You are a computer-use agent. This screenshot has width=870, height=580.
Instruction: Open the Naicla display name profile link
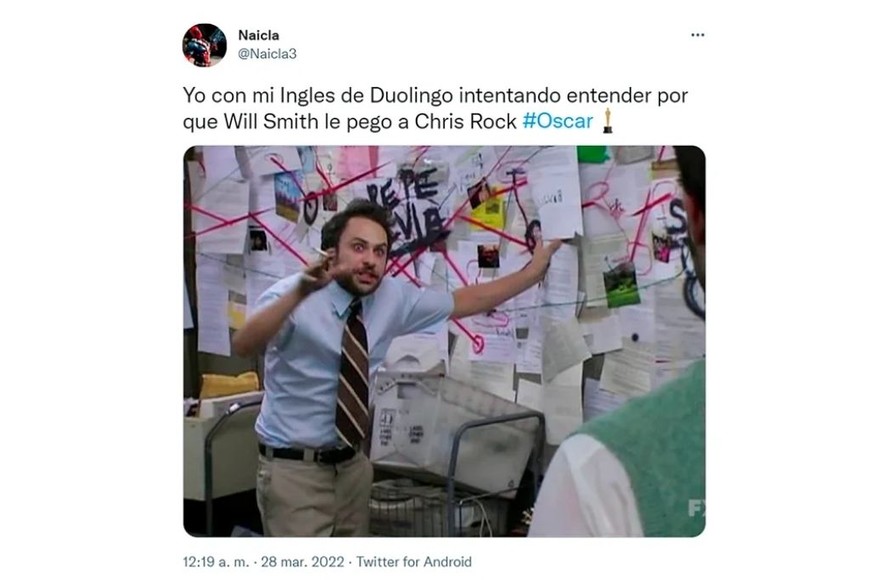click(x=259, y=35)
